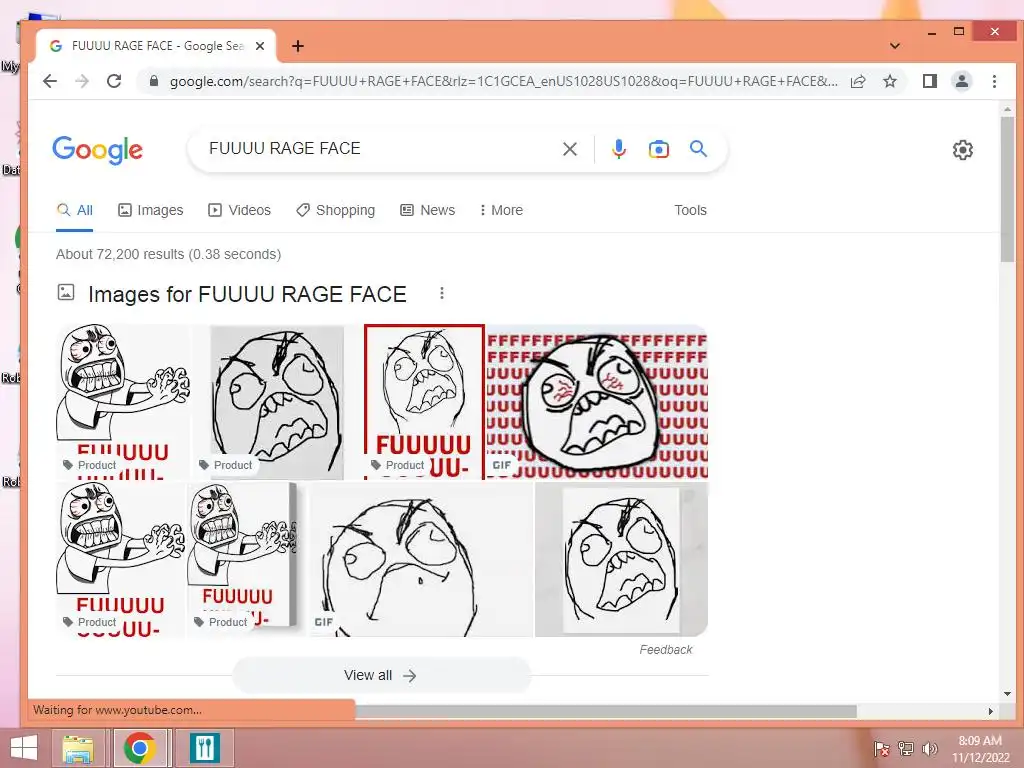Click the FUUUU RAGE FACE search field
Viewport: 1024px width, 768px height.
[x=379, y=149]
